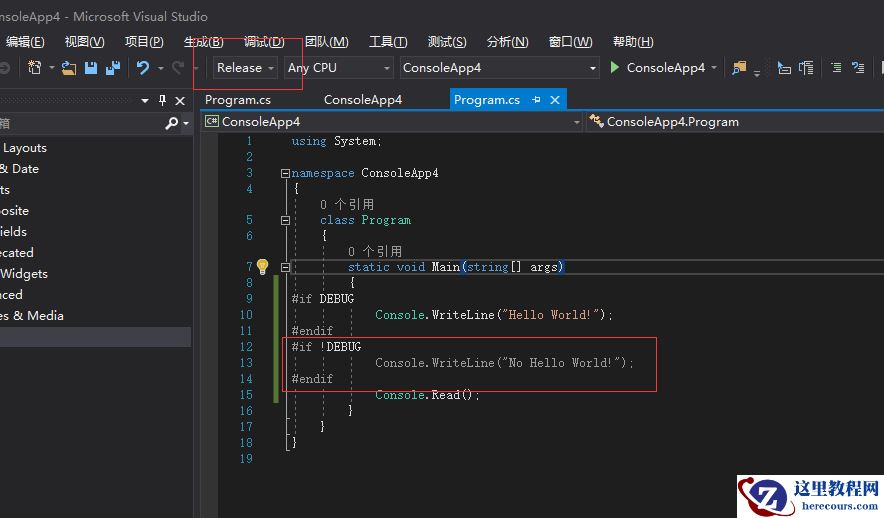
Task: Open the Any CPU platform dropdown
Action: click(338, 68)
